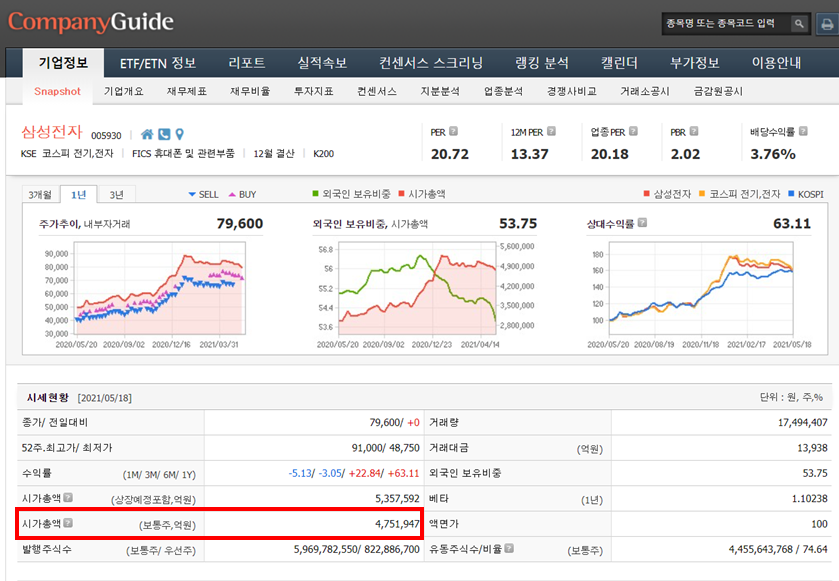Switch chart period to 3년
Viewport: 839px width, 581px height.
tap(117, 194)
